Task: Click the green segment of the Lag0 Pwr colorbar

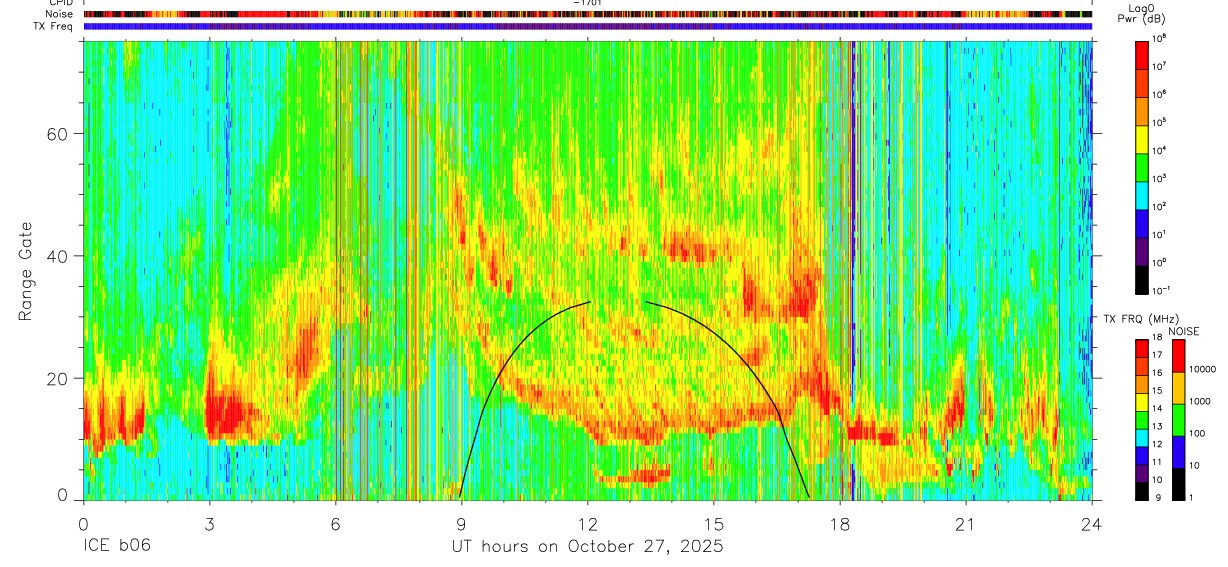Action: 1141,166
